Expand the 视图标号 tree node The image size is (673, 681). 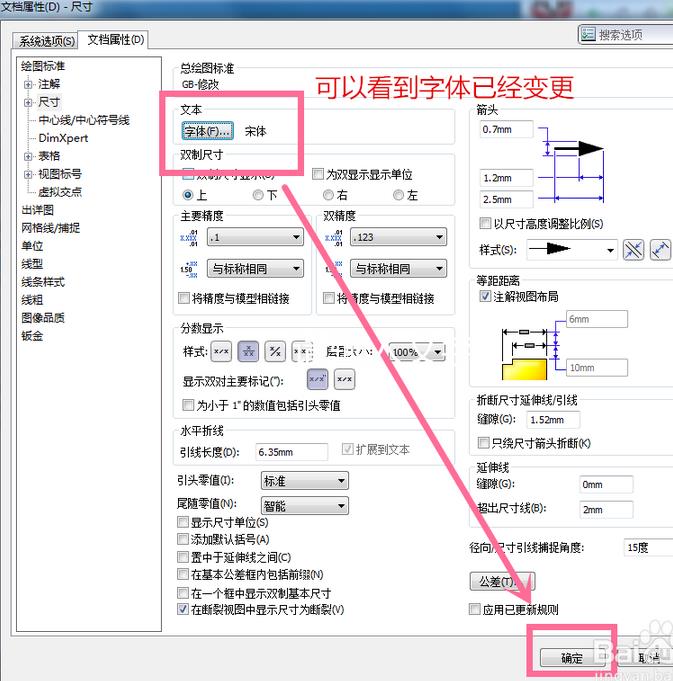coord(28,175)
